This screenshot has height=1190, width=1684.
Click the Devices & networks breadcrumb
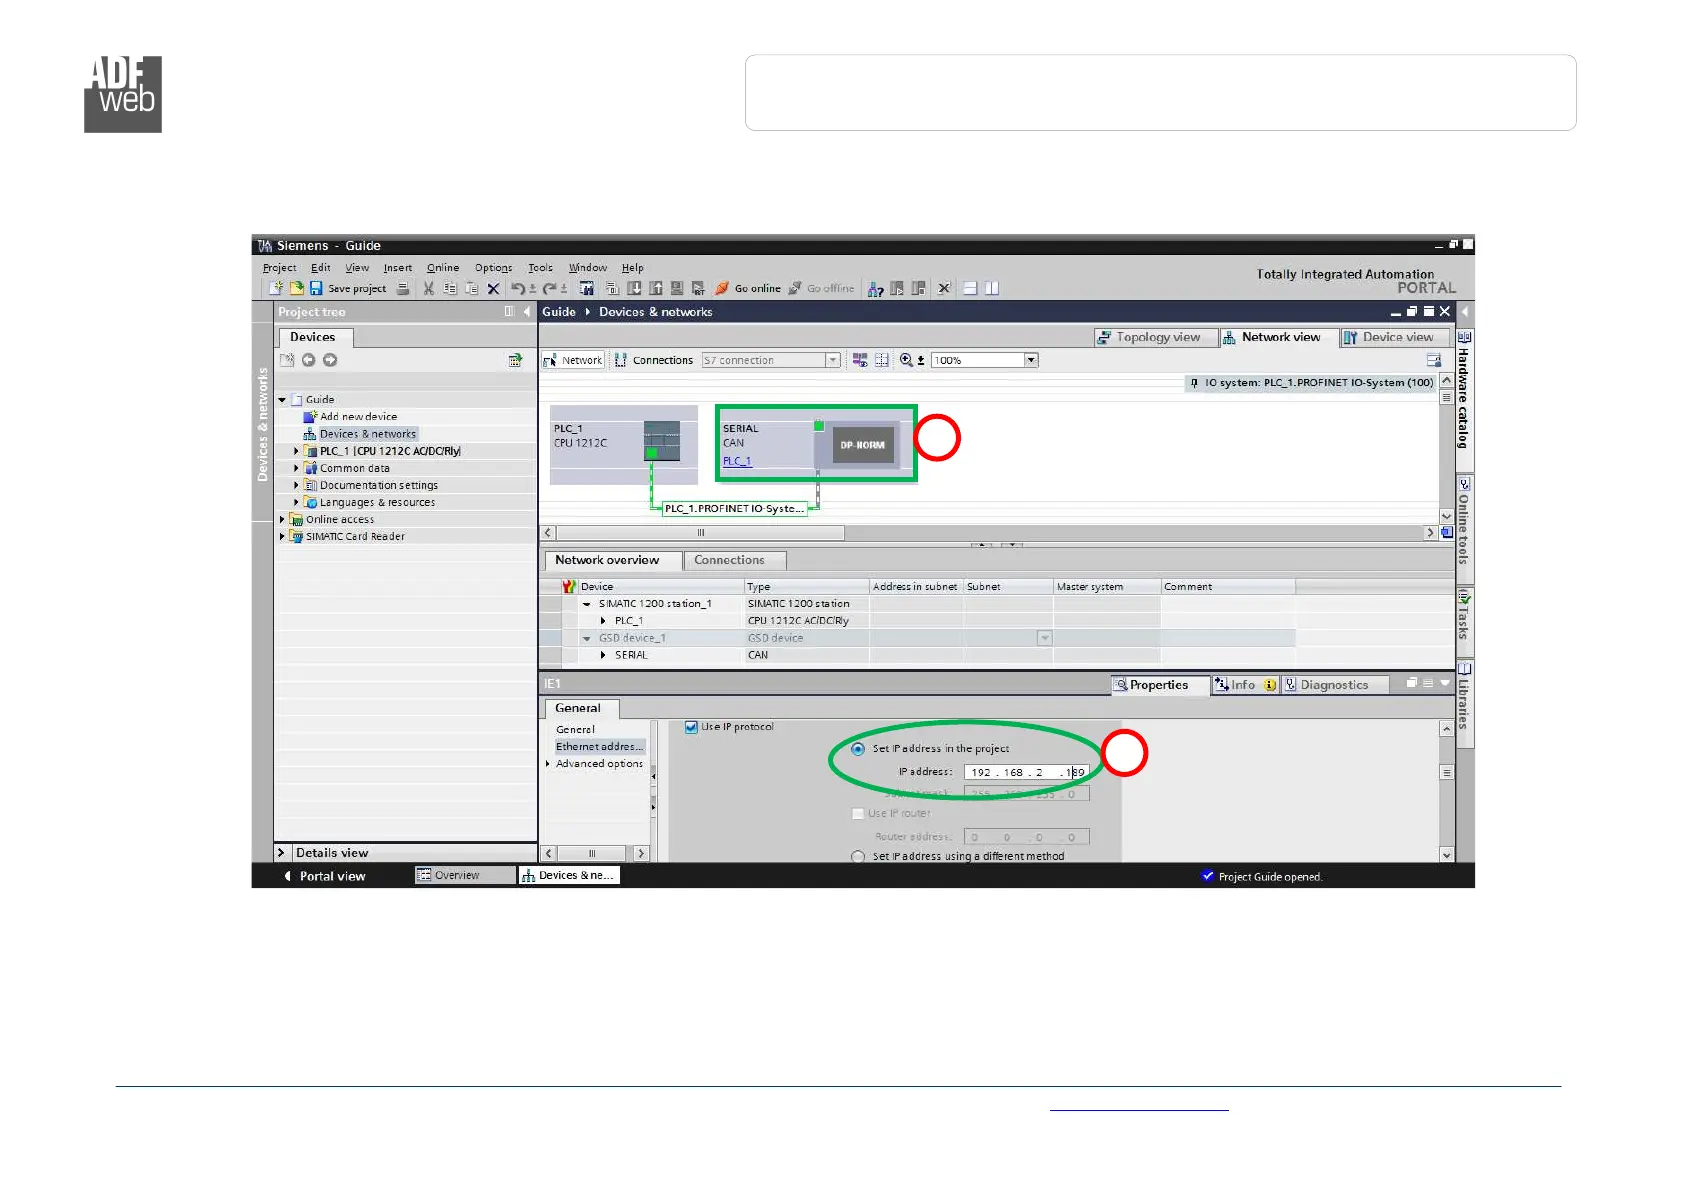pos(656,312)
